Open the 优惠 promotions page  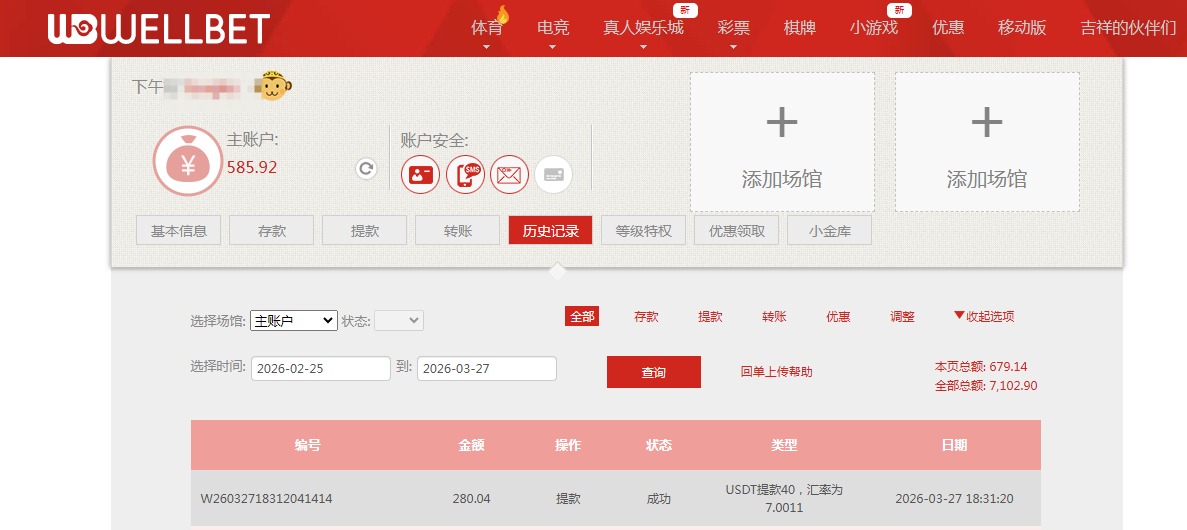(948, 28)
